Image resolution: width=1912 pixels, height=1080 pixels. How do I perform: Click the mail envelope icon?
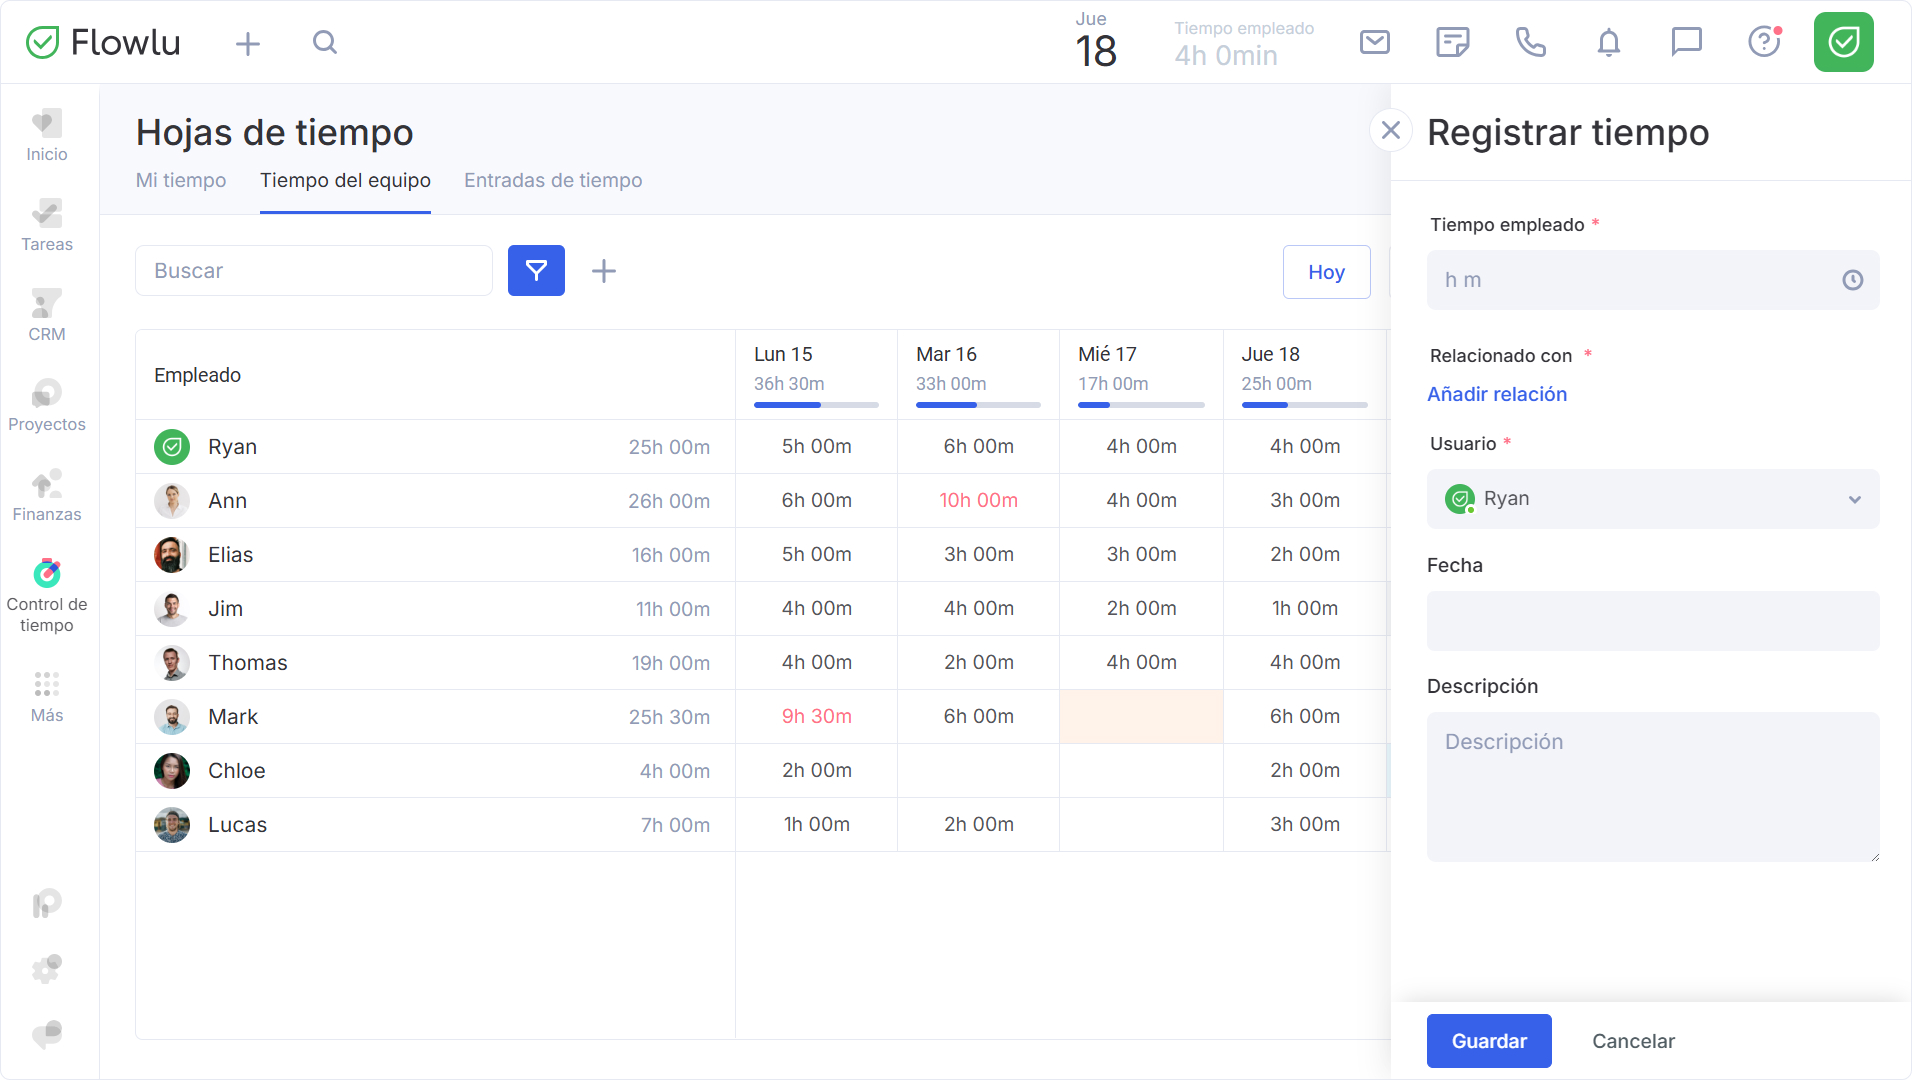coord(1375,42)
